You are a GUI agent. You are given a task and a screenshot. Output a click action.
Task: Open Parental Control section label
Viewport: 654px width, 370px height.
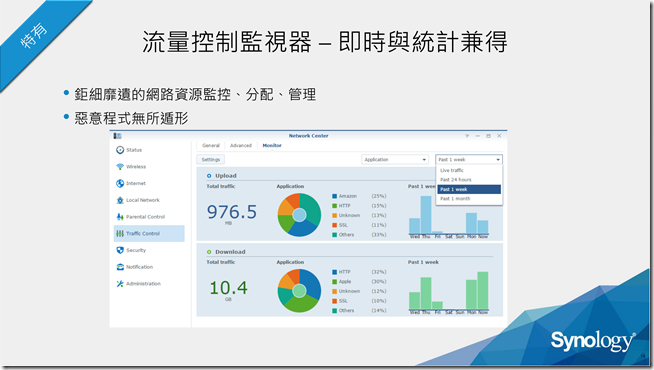145,216
